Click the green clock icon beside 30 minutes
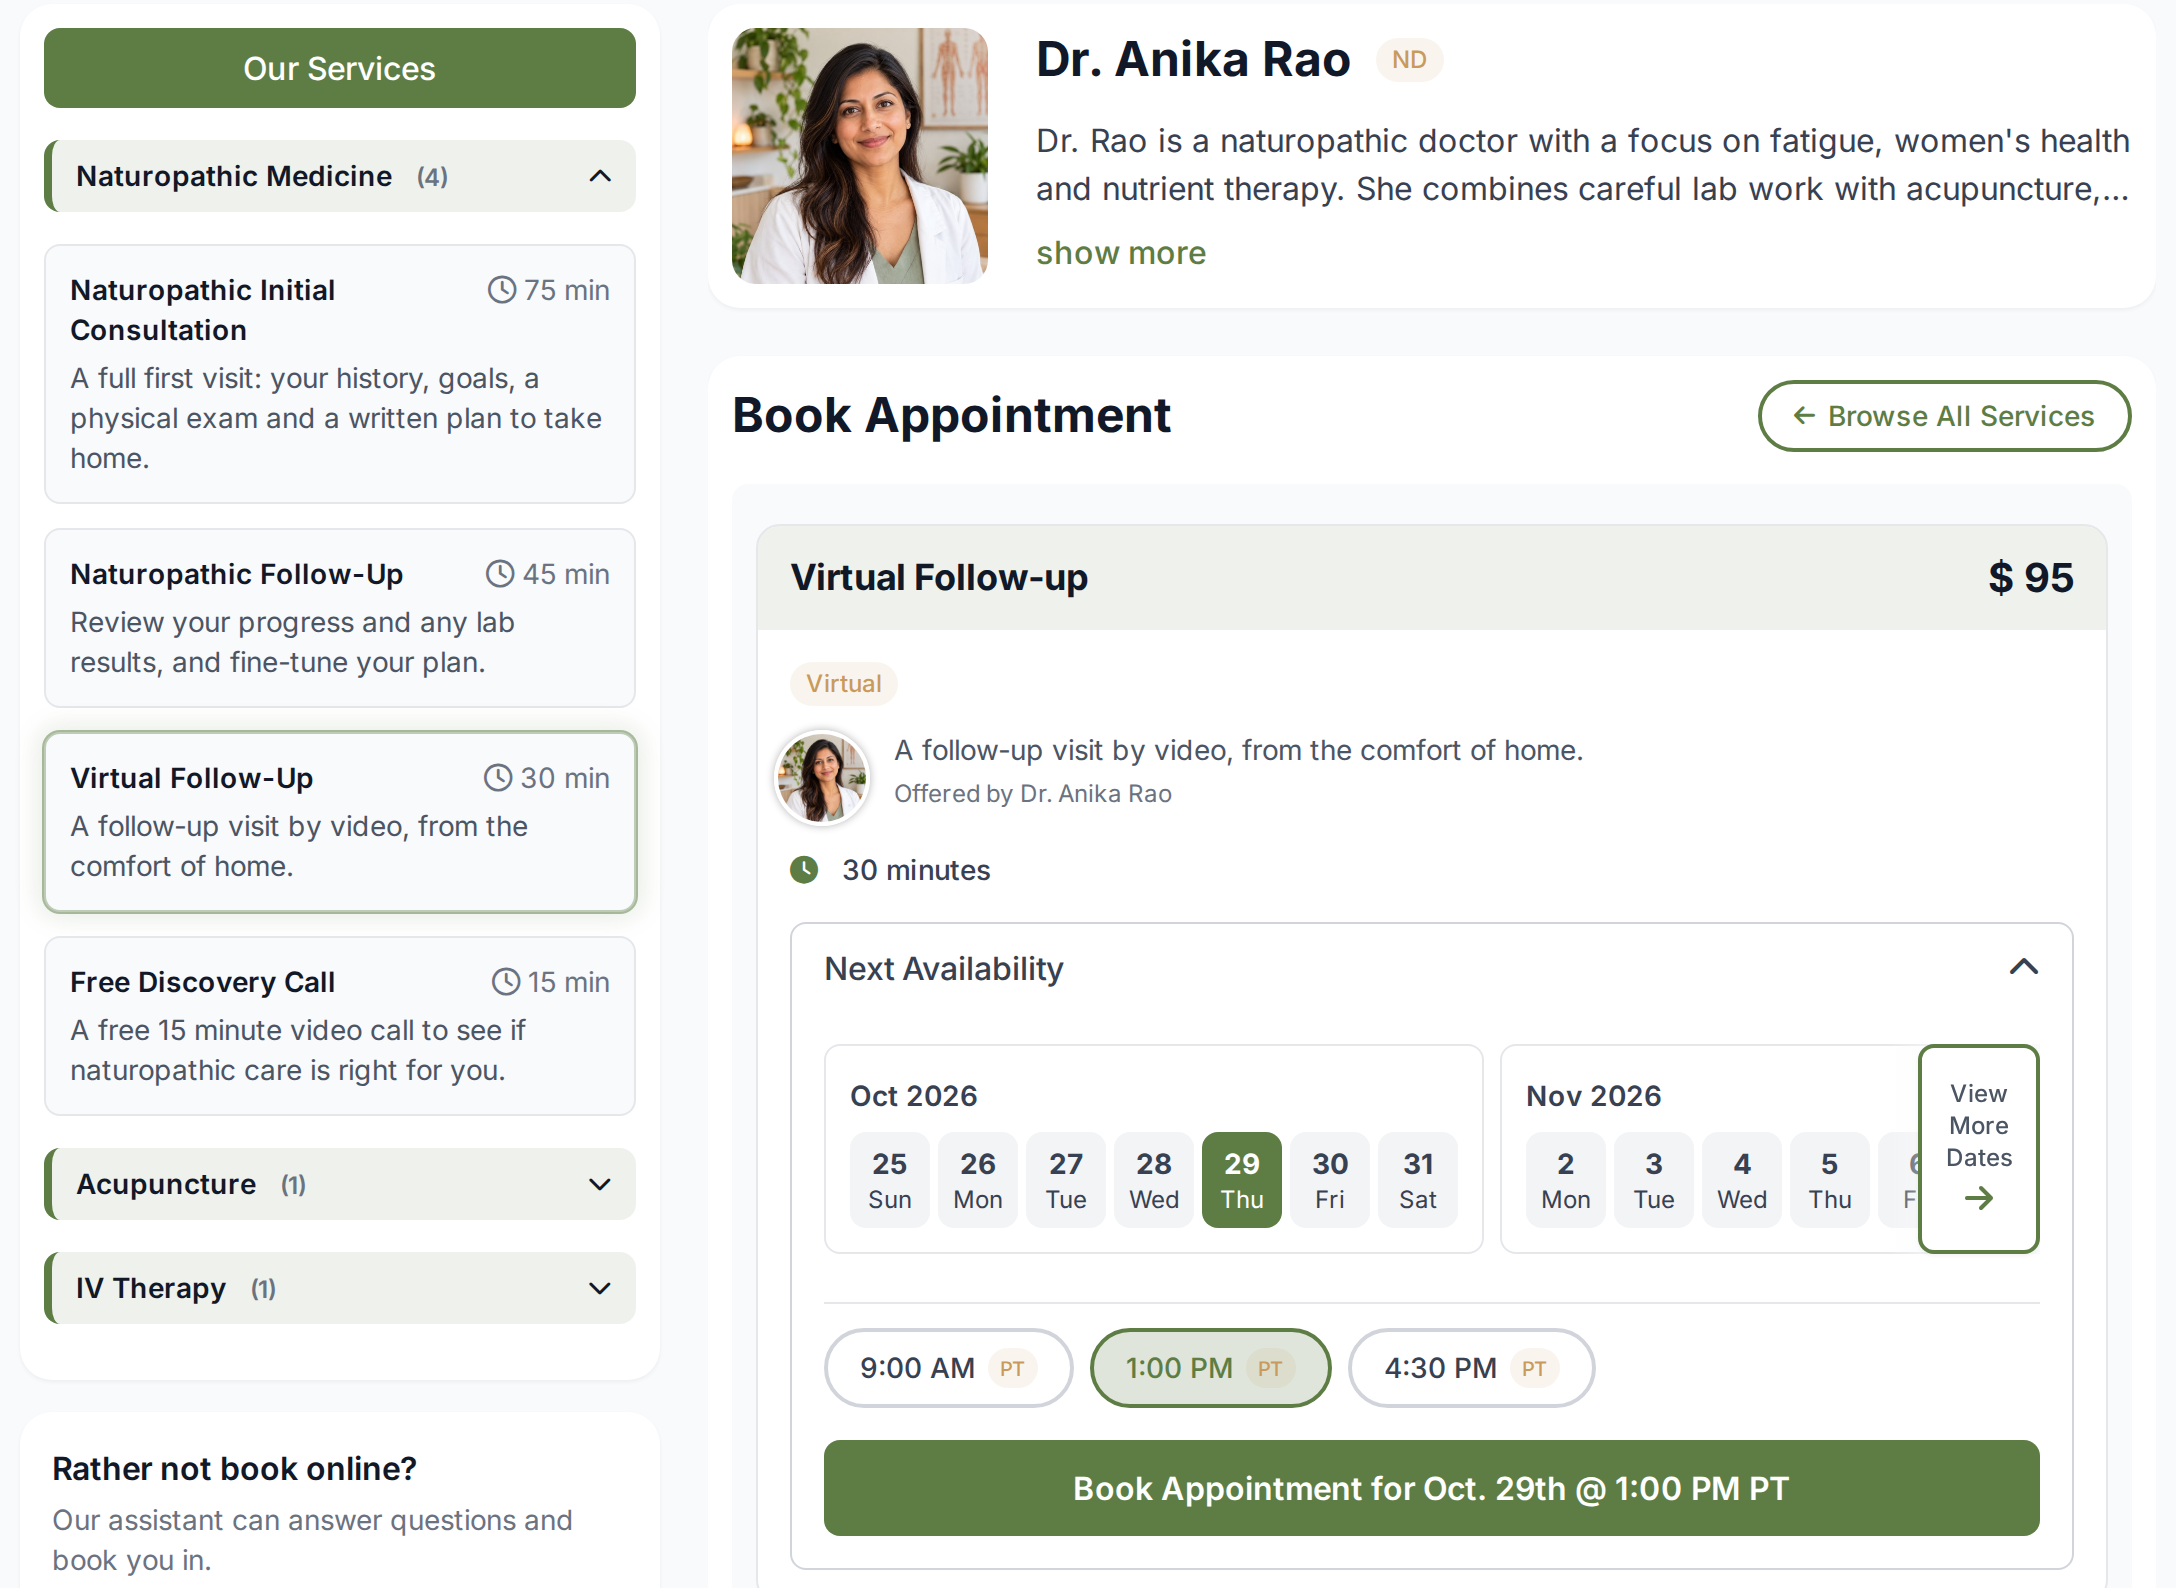 pos(804,870)
